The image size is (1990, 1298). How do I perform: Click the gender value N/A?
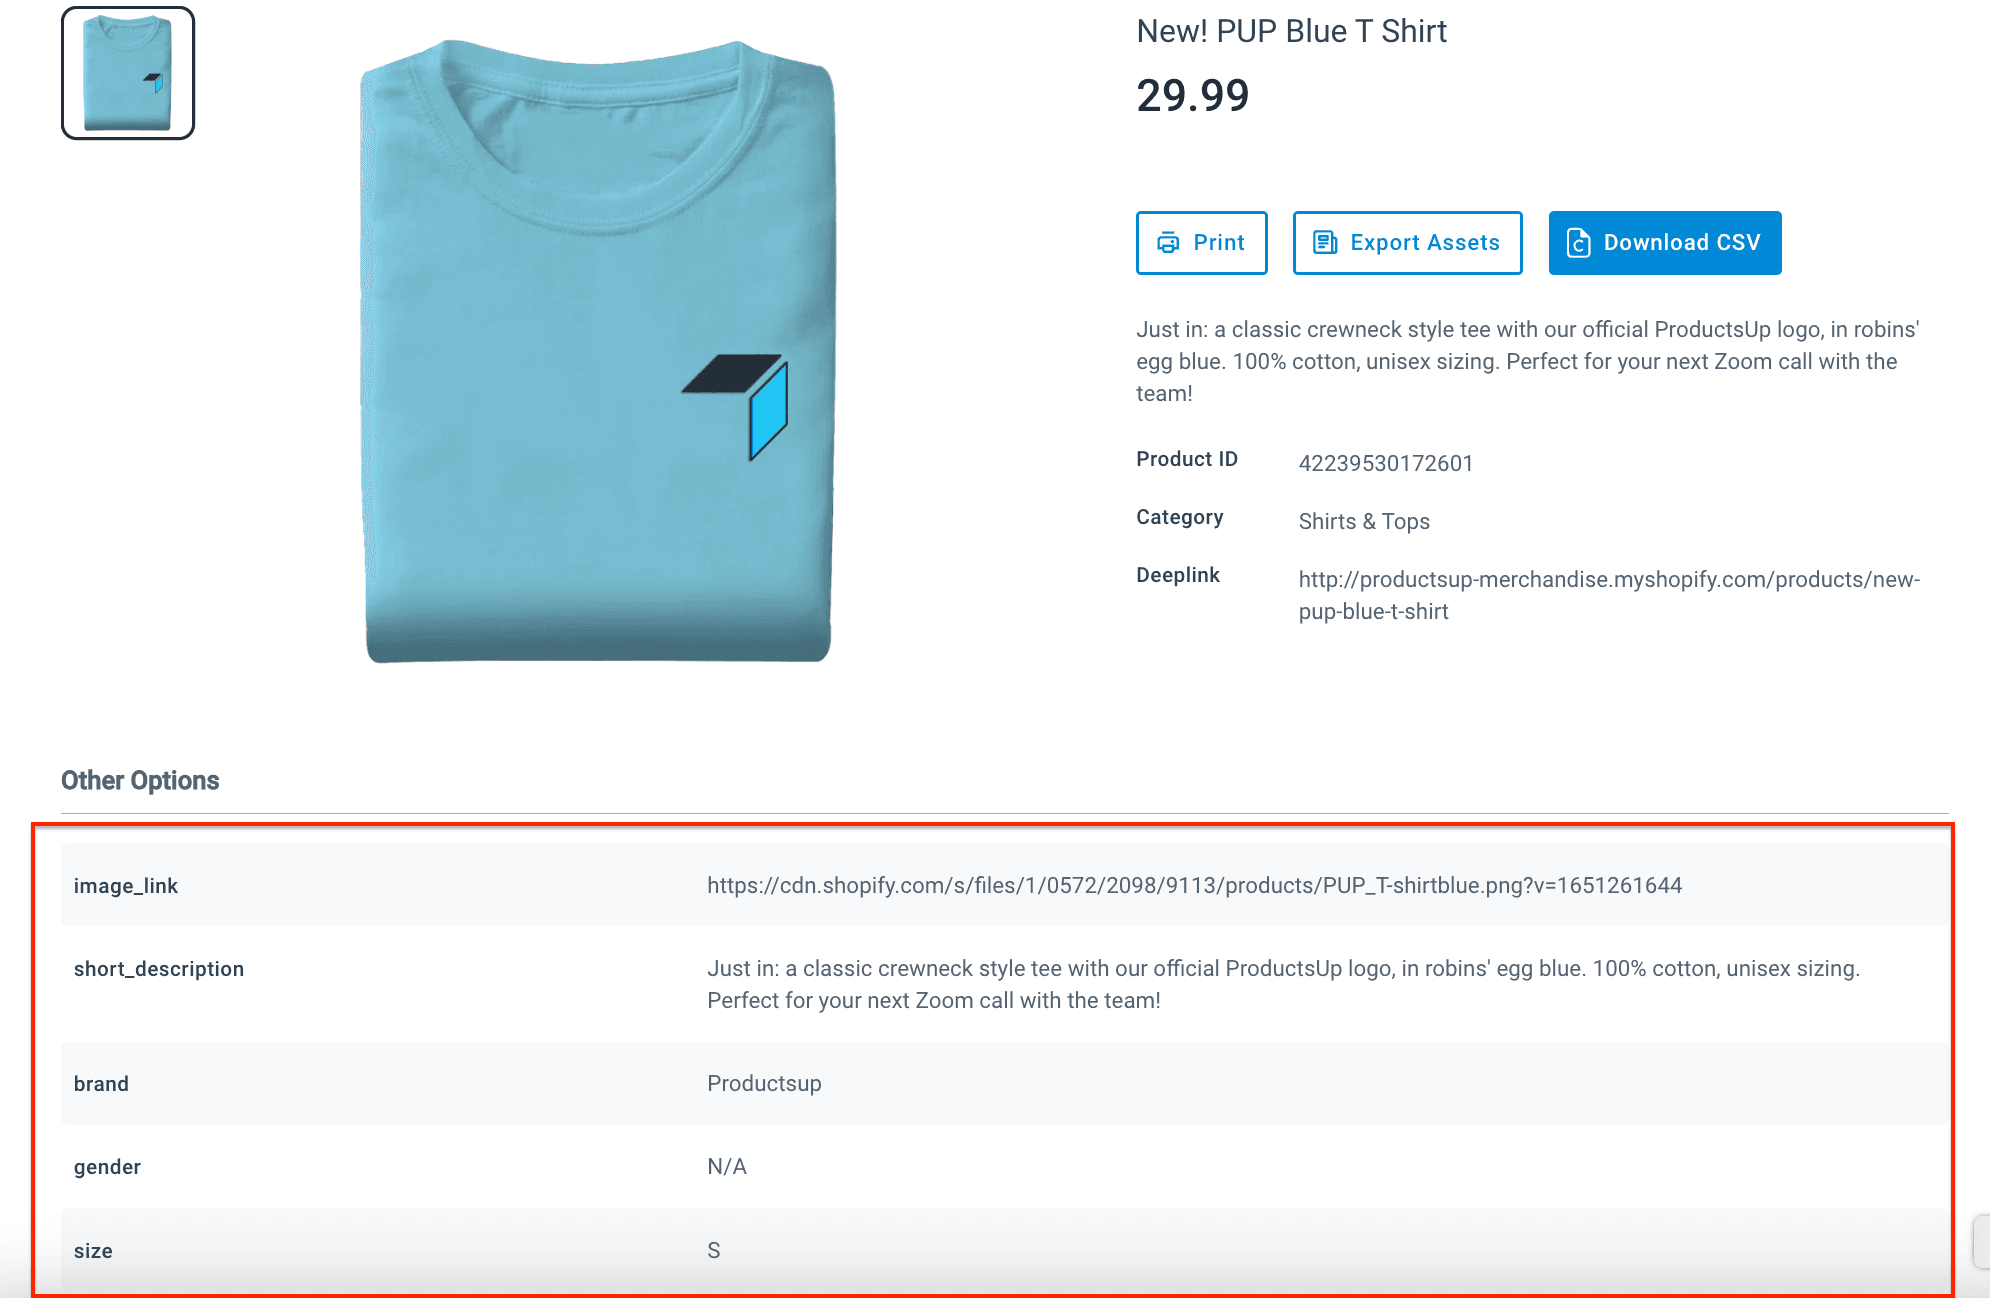coord(727,1167)
